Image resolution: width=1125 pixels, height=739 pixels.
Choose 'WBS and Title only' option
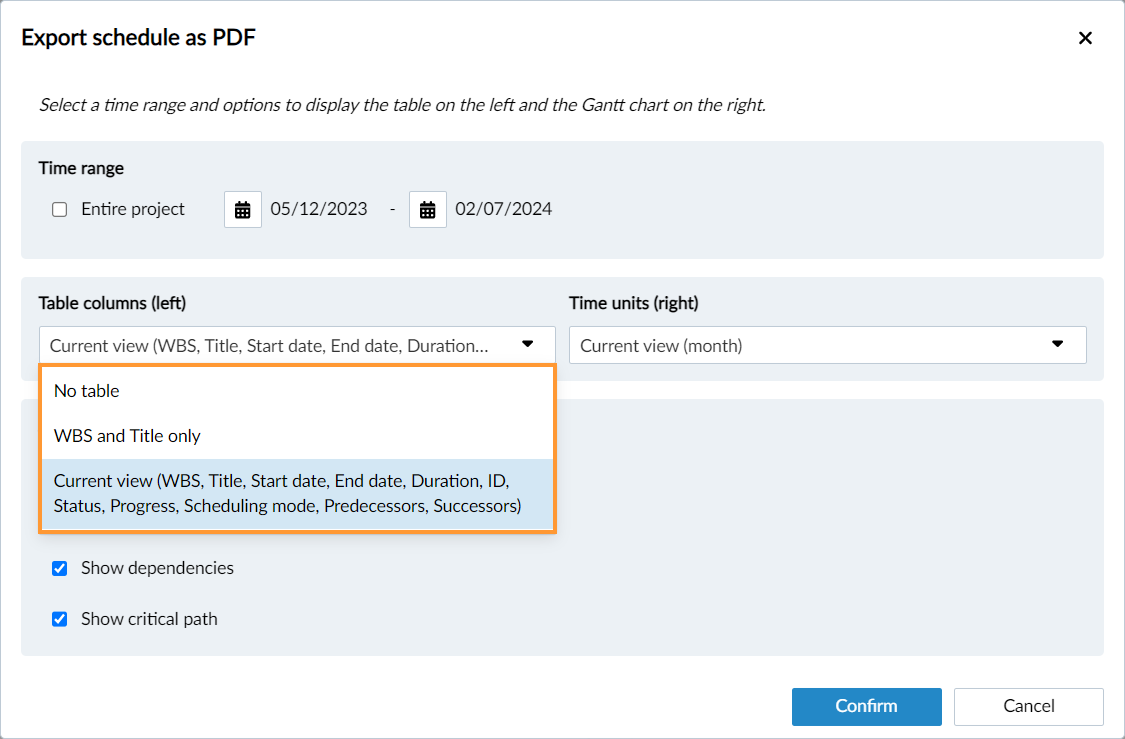[127, 436]
